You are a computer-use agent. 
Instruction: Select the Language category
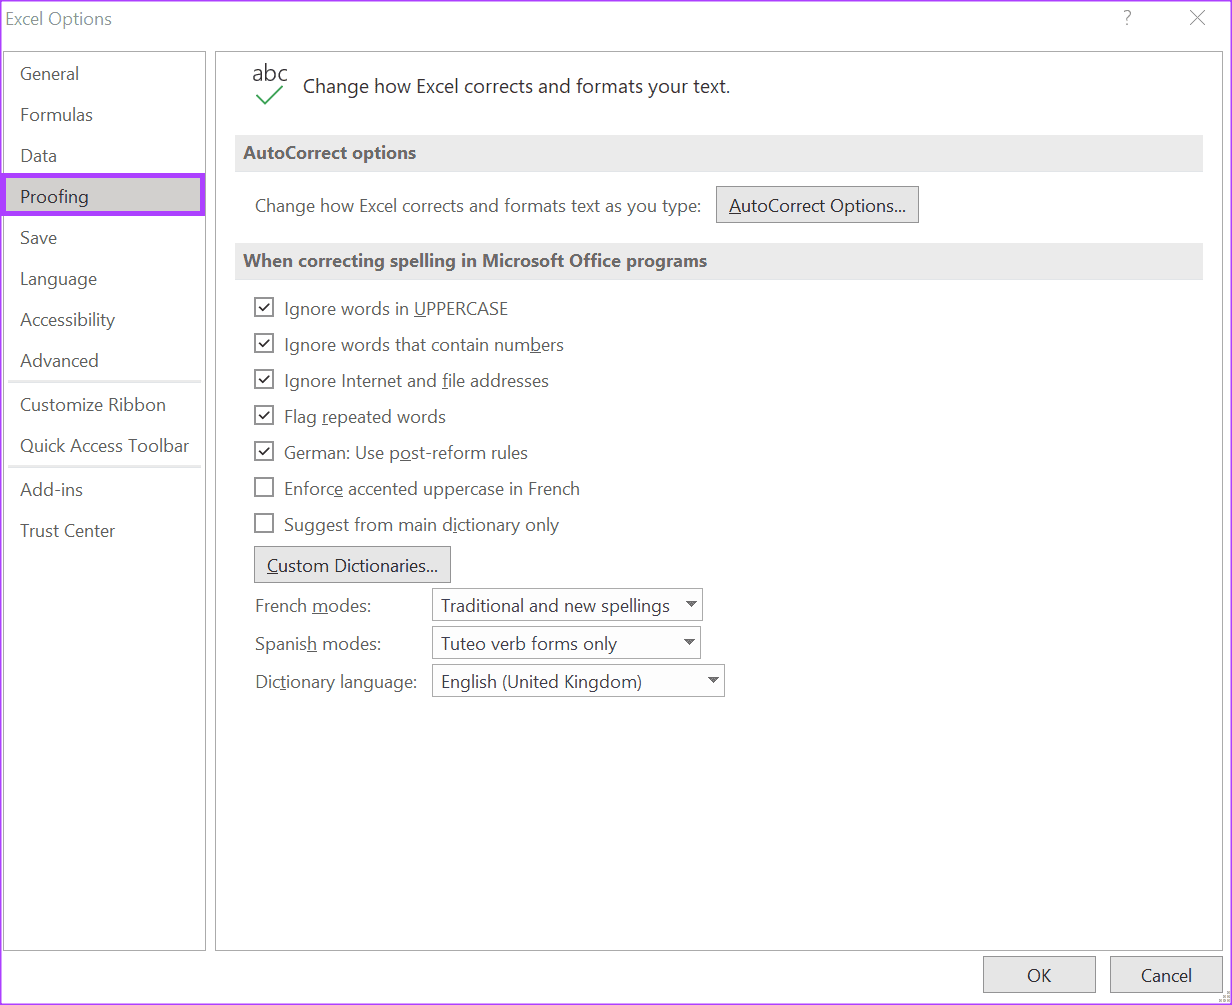pos(105,279)
